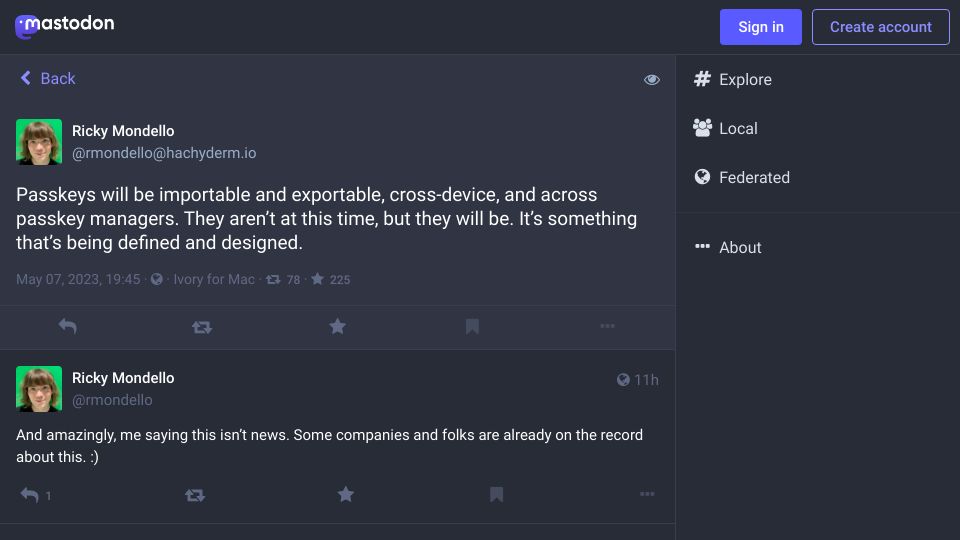
Task: Open the @rmondello handle on reply
Action: pos(112,400)
